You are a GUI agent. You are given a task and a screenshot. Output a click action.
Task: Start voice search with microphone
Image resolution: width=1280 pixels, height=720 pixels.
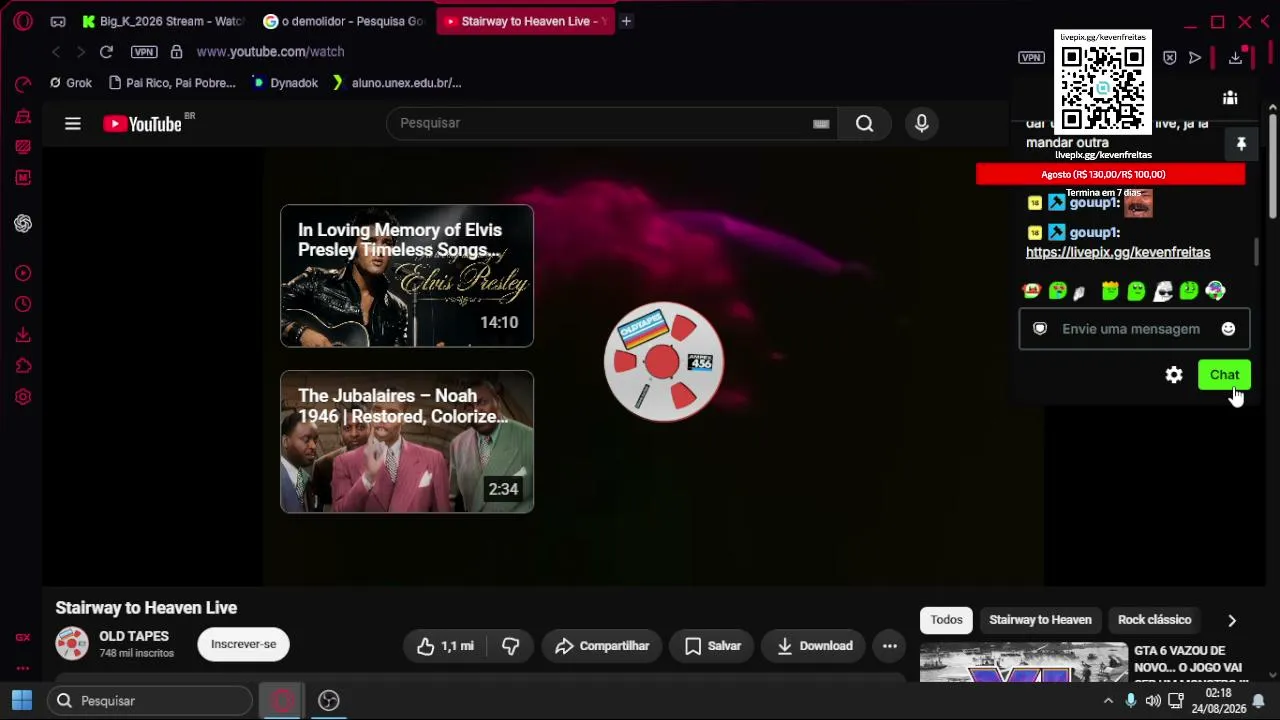pyautogui.click(x=922, y=123)
